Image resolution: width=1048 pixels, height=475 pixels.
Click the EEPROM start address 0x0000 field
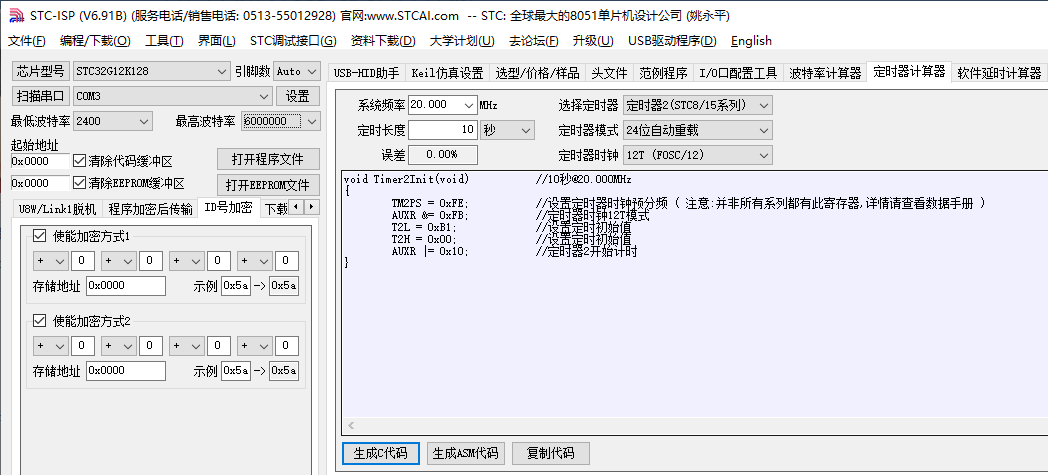[40, 183]
